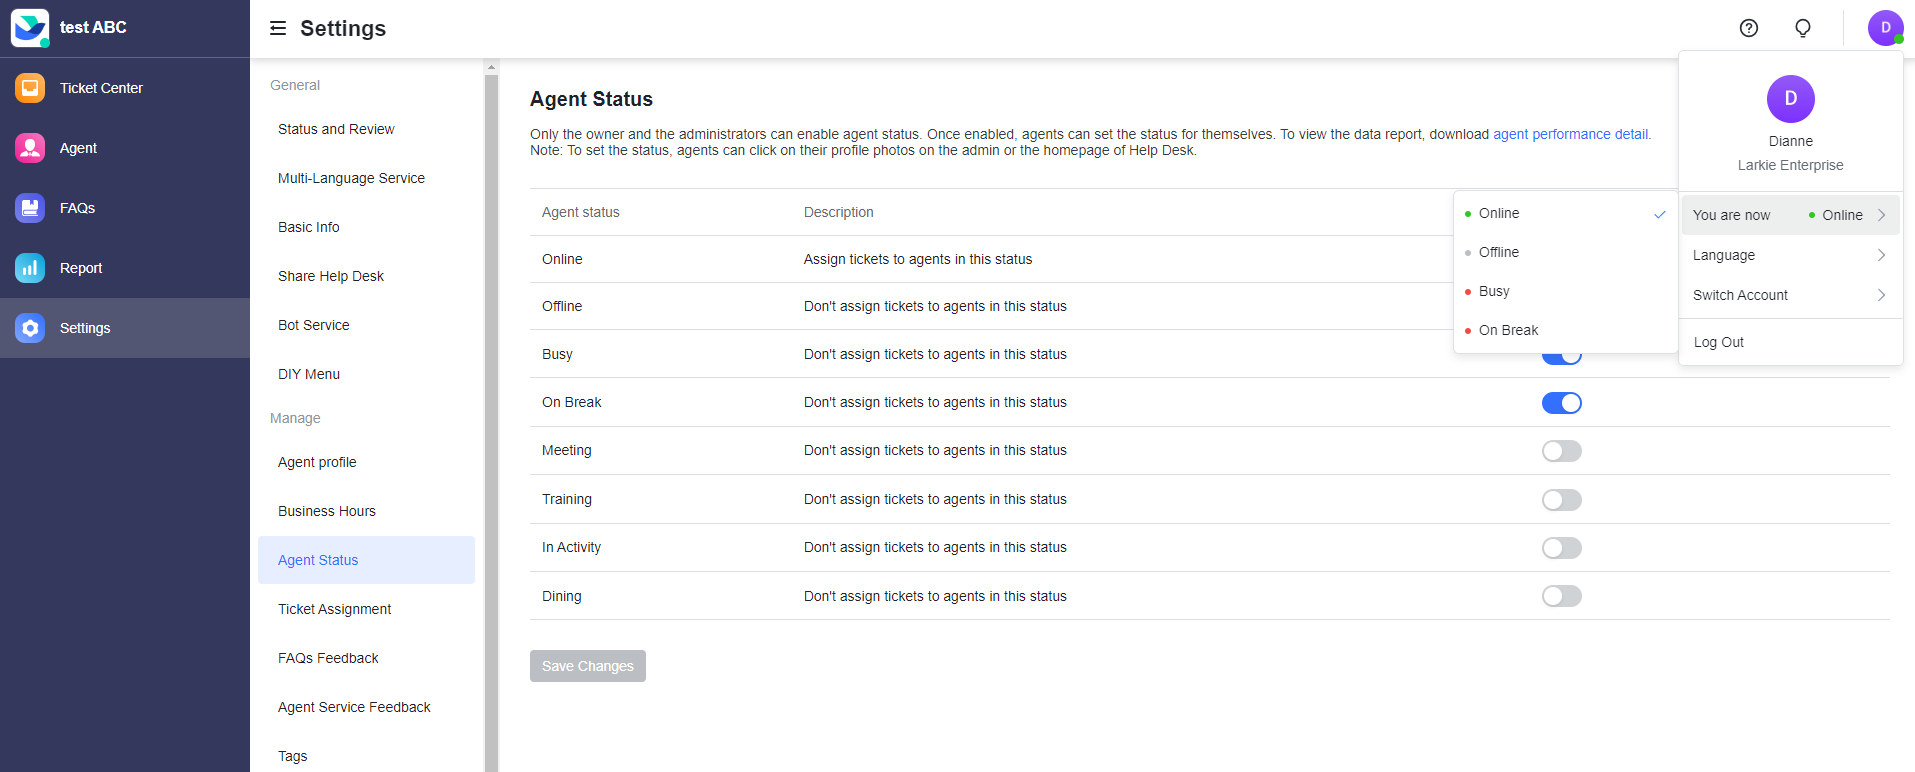Select Online in status list

point(1565,213)
